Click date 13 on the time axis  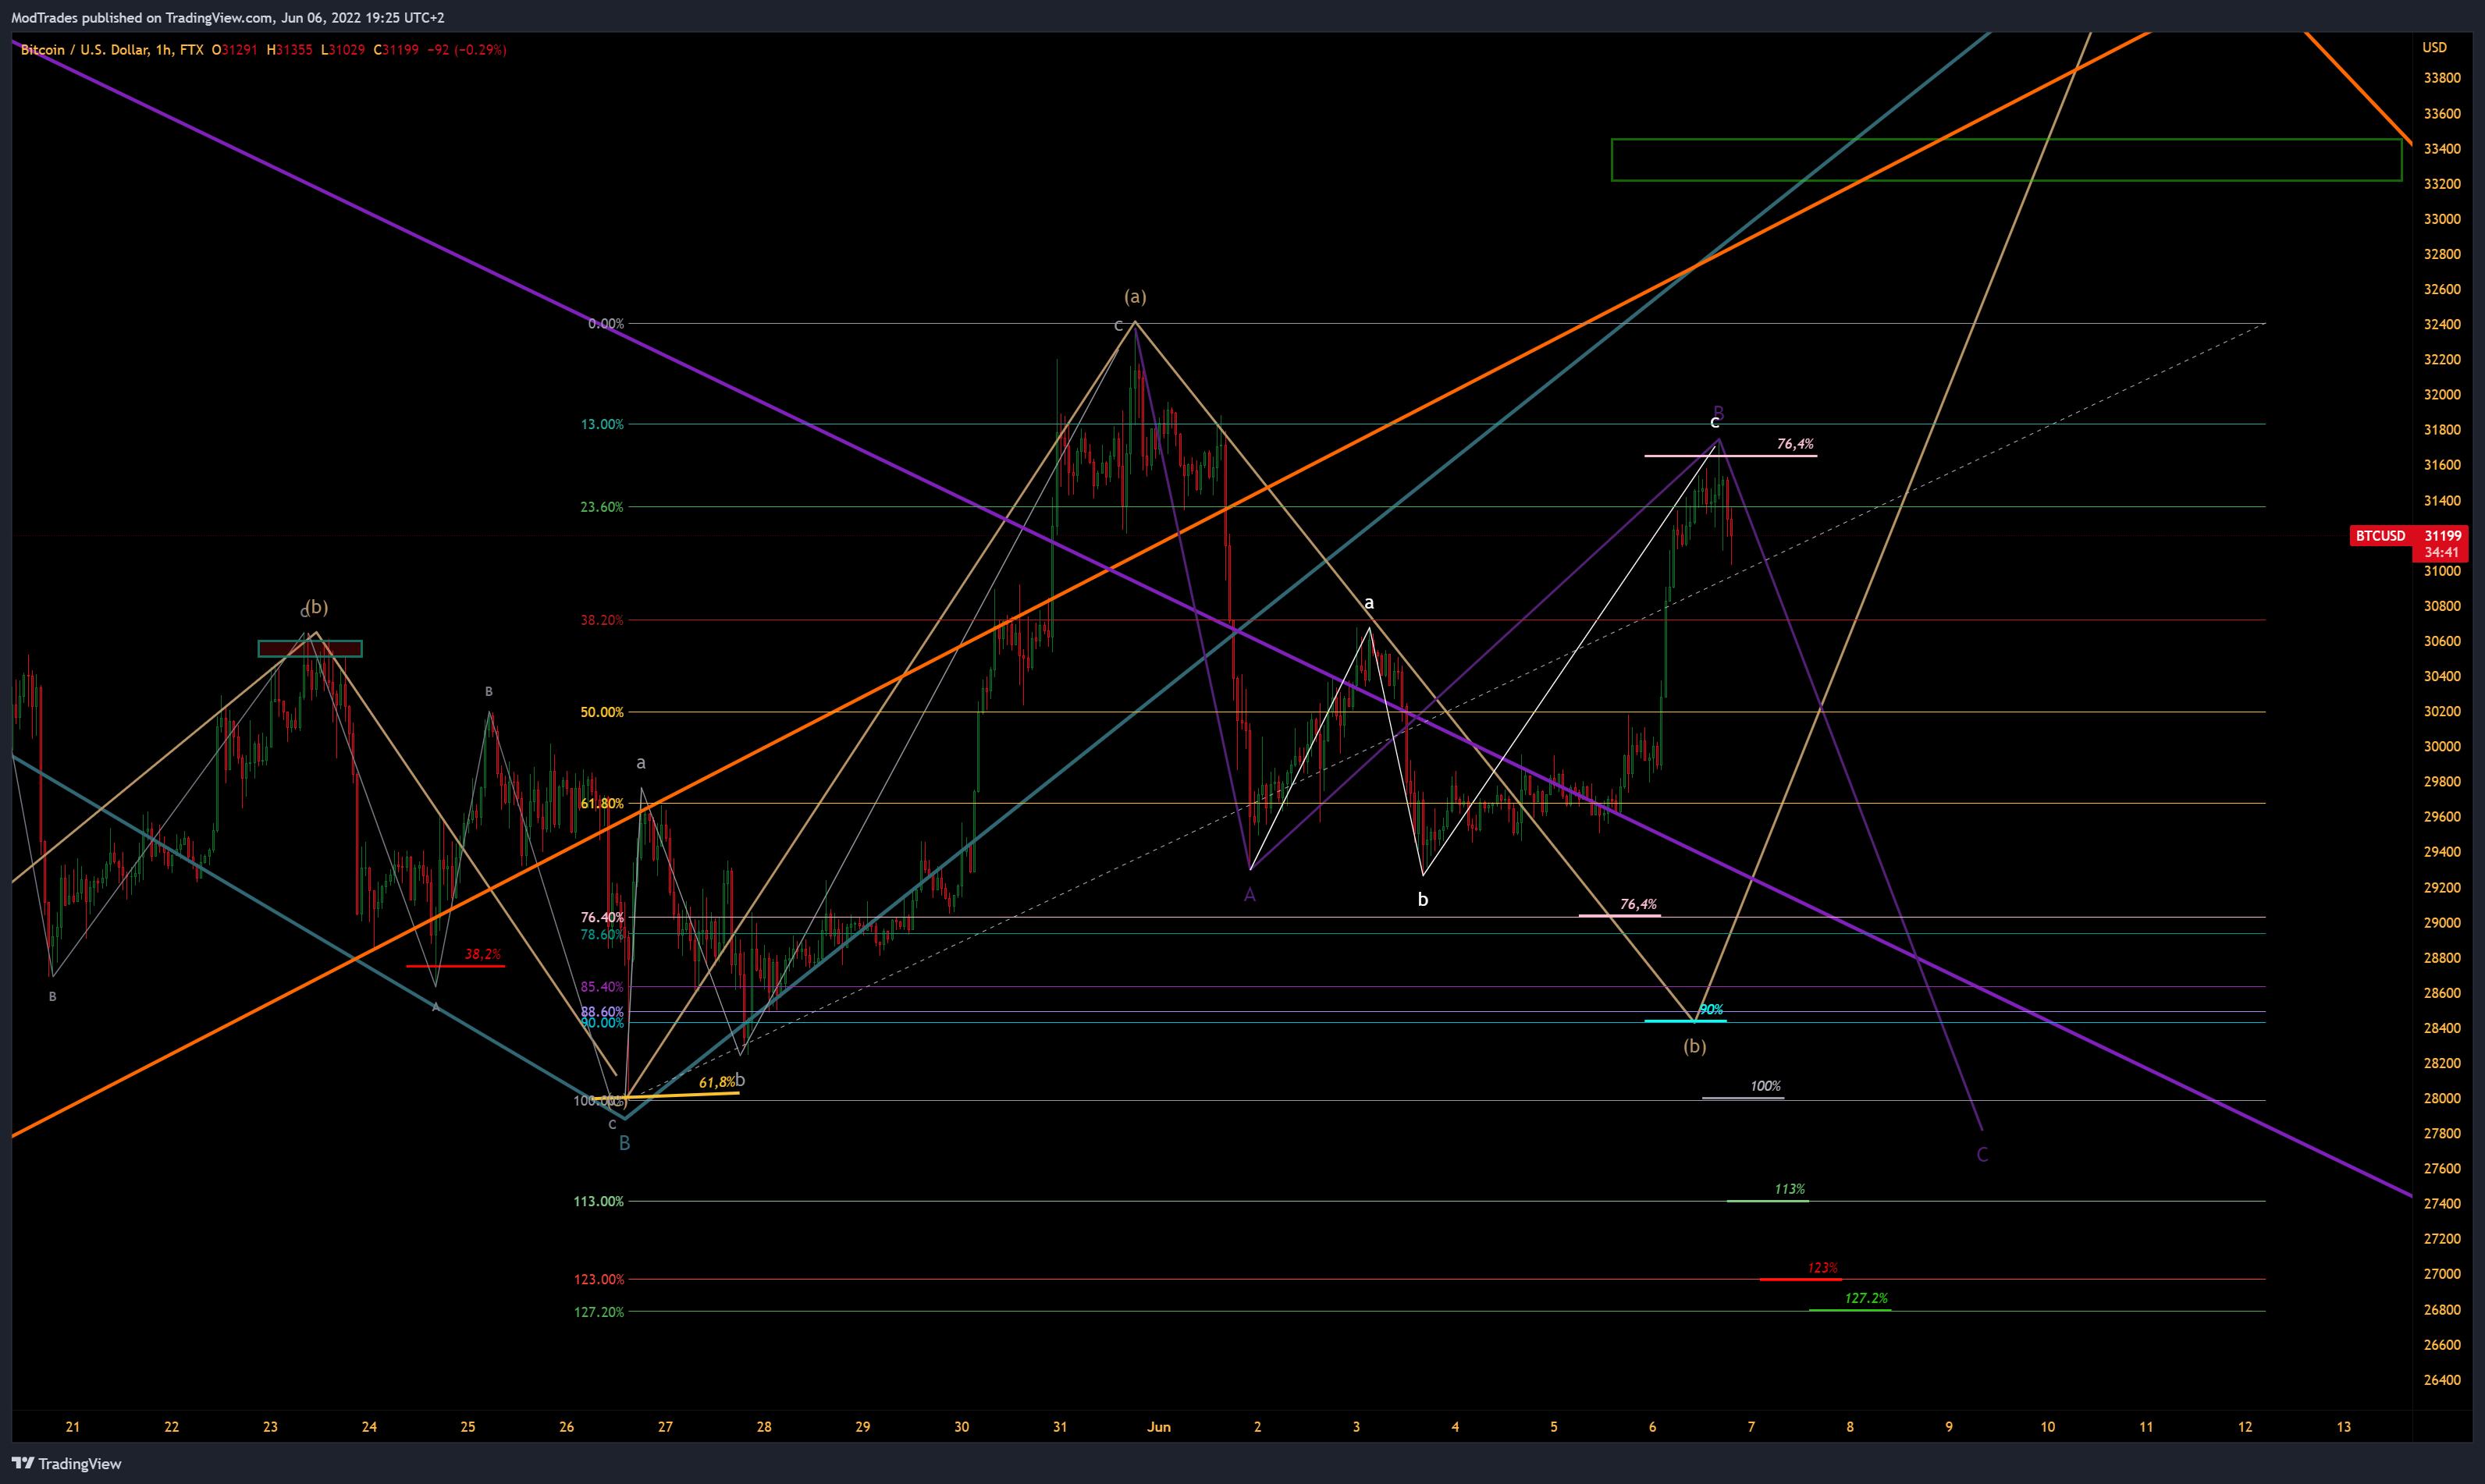pyautogui.click(x=2344, y=1427)
